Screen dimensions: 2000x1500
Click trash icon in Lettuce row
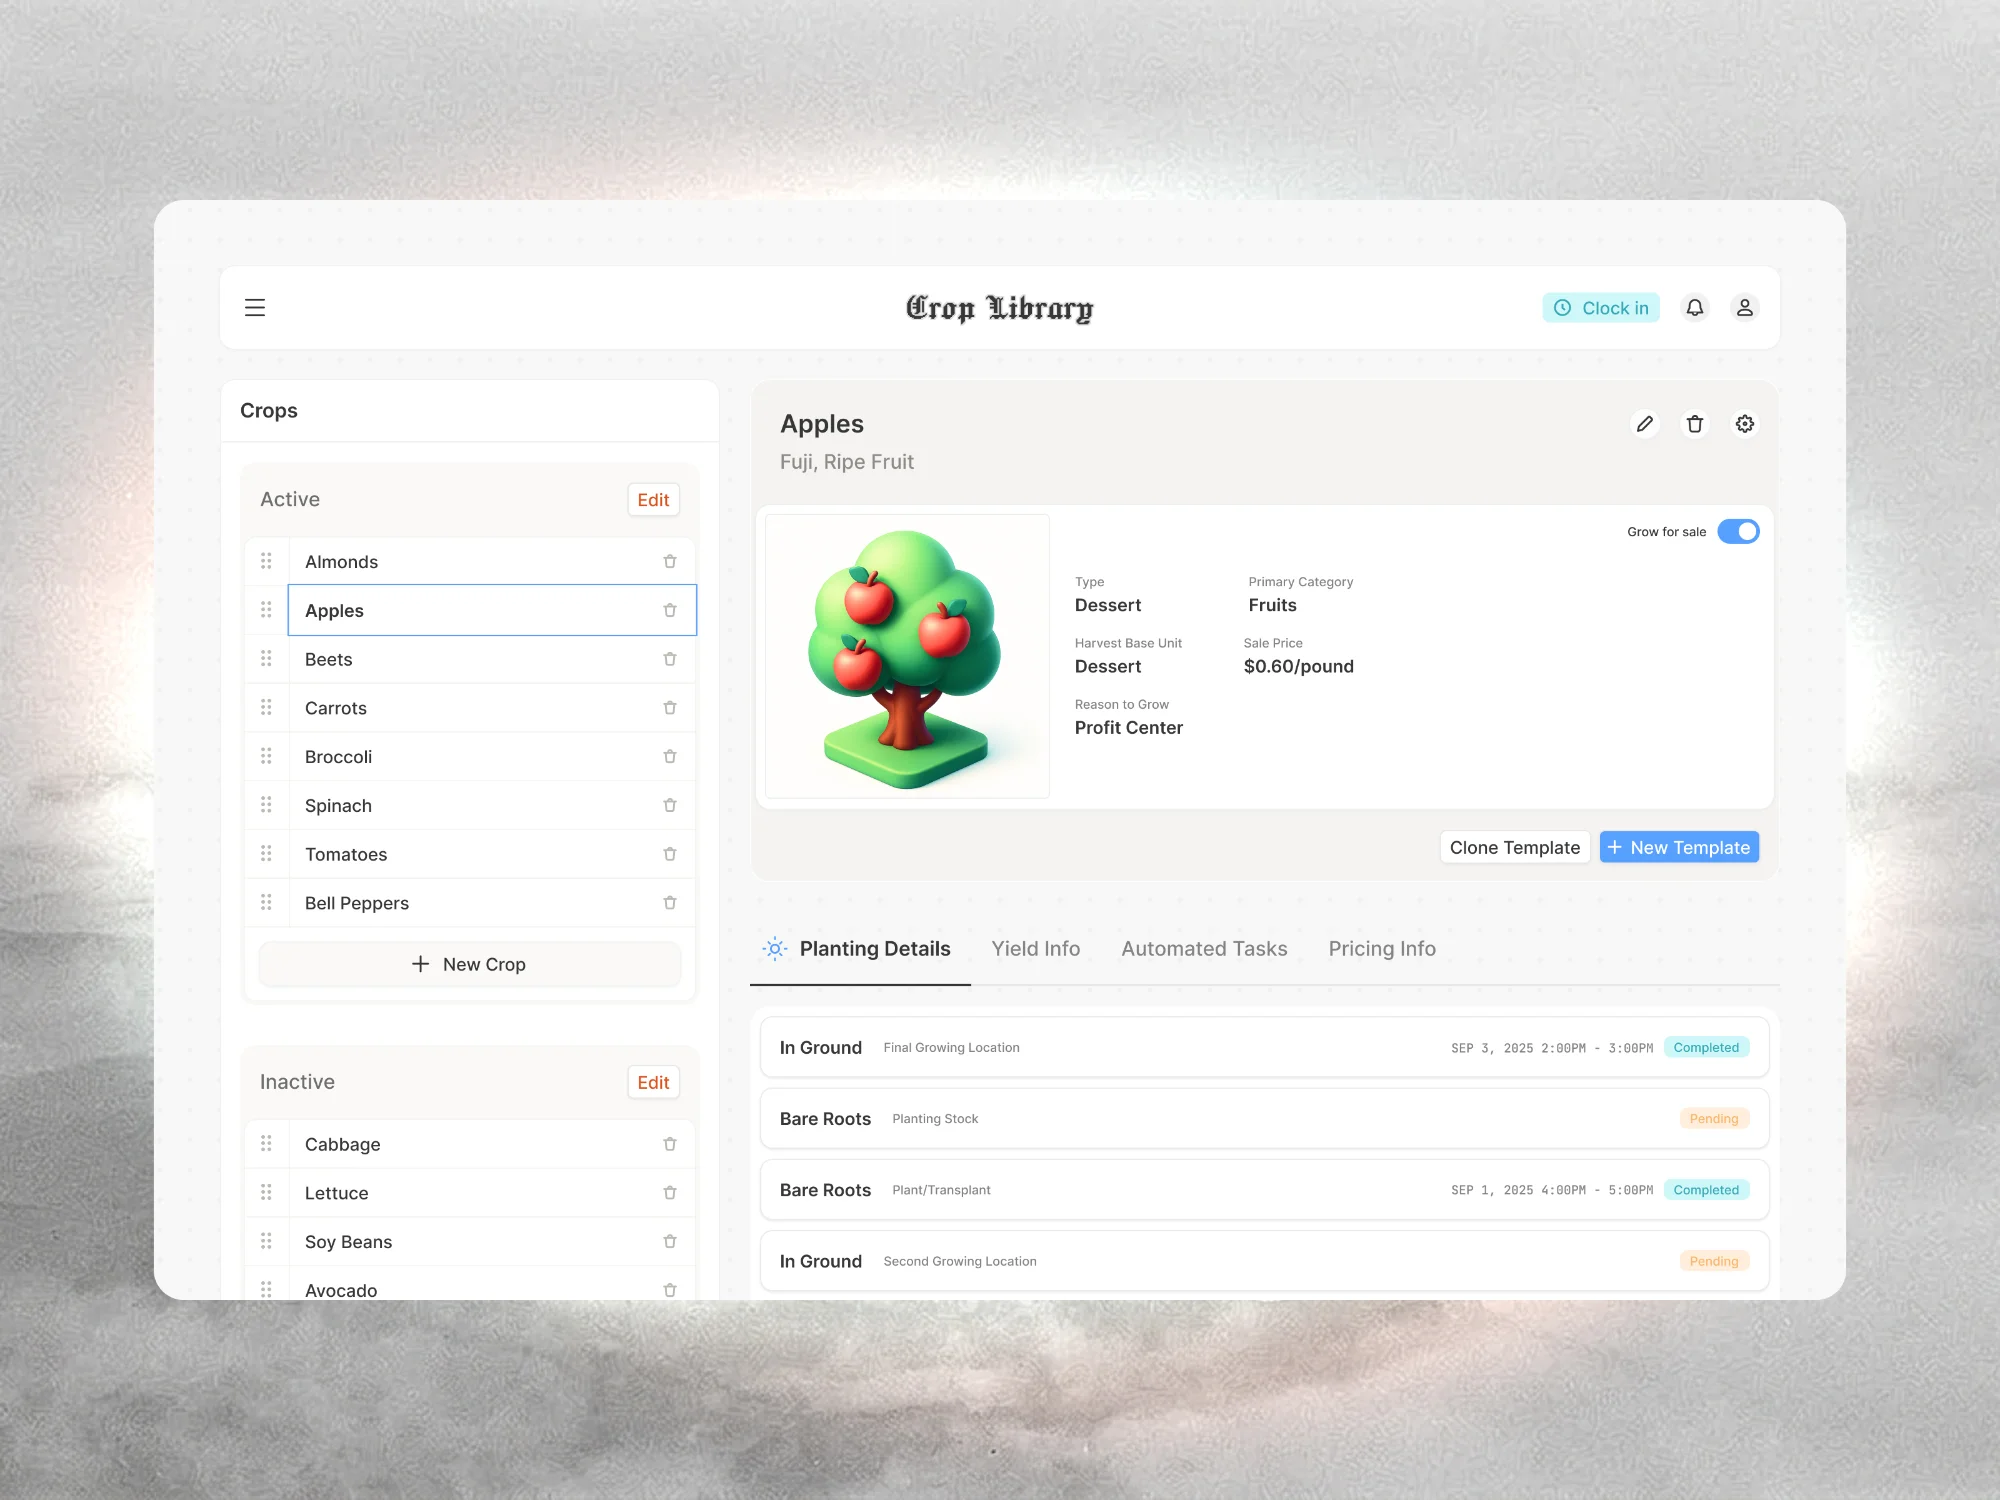tap(670, 1193)
